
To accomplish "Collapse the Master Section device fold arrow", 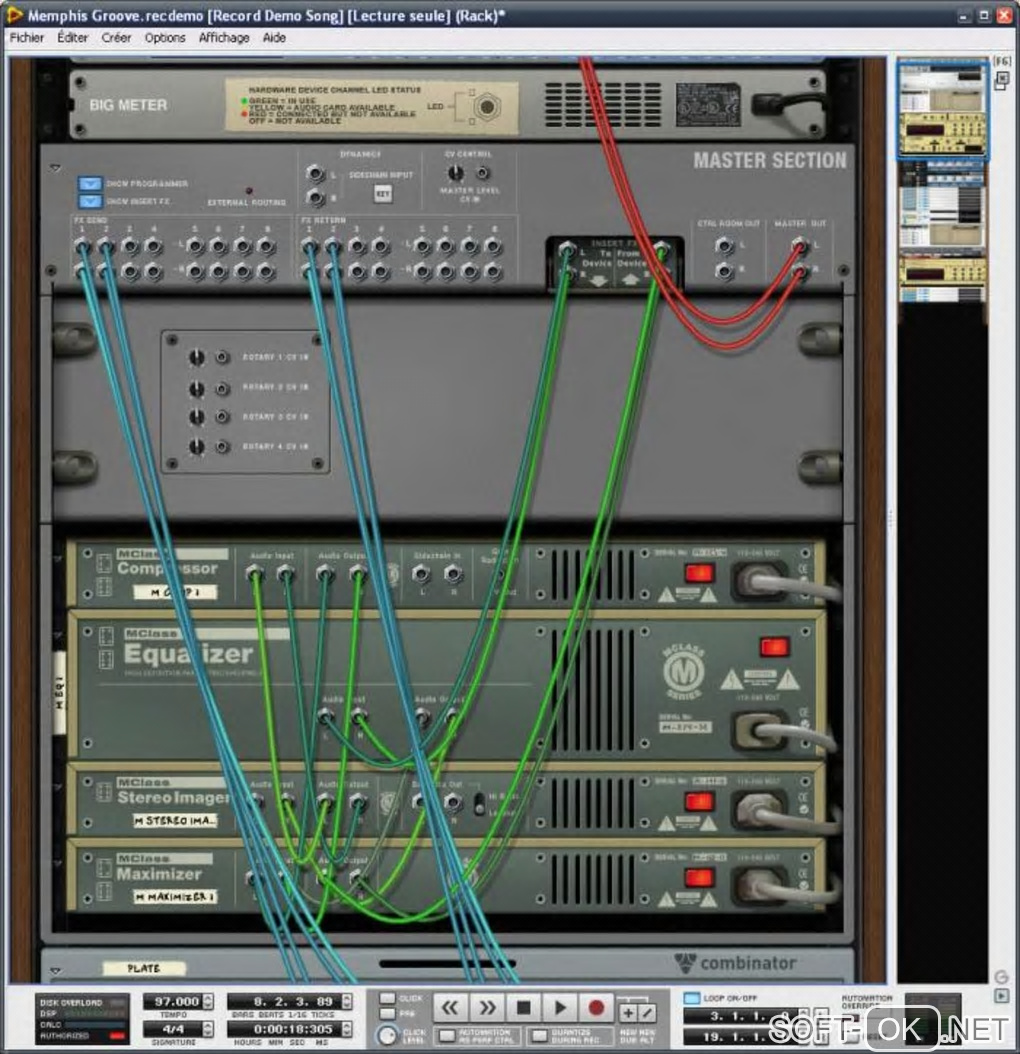I will click(55, 167).
